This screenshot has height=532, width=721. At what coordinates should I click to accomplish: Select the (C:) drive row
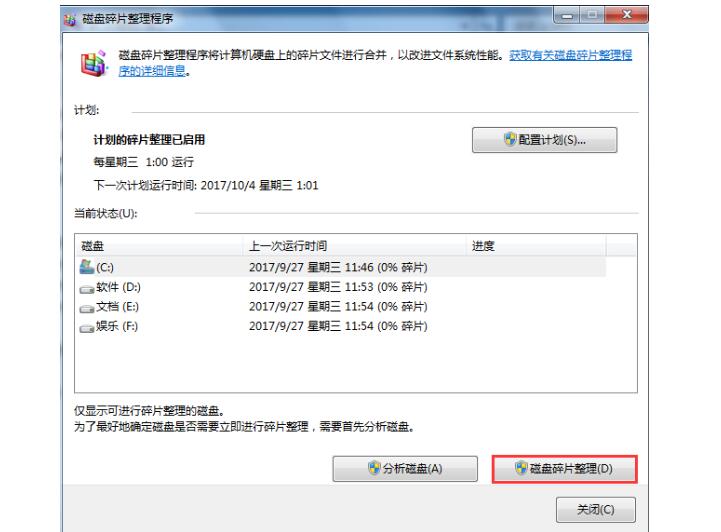[340, 267]
